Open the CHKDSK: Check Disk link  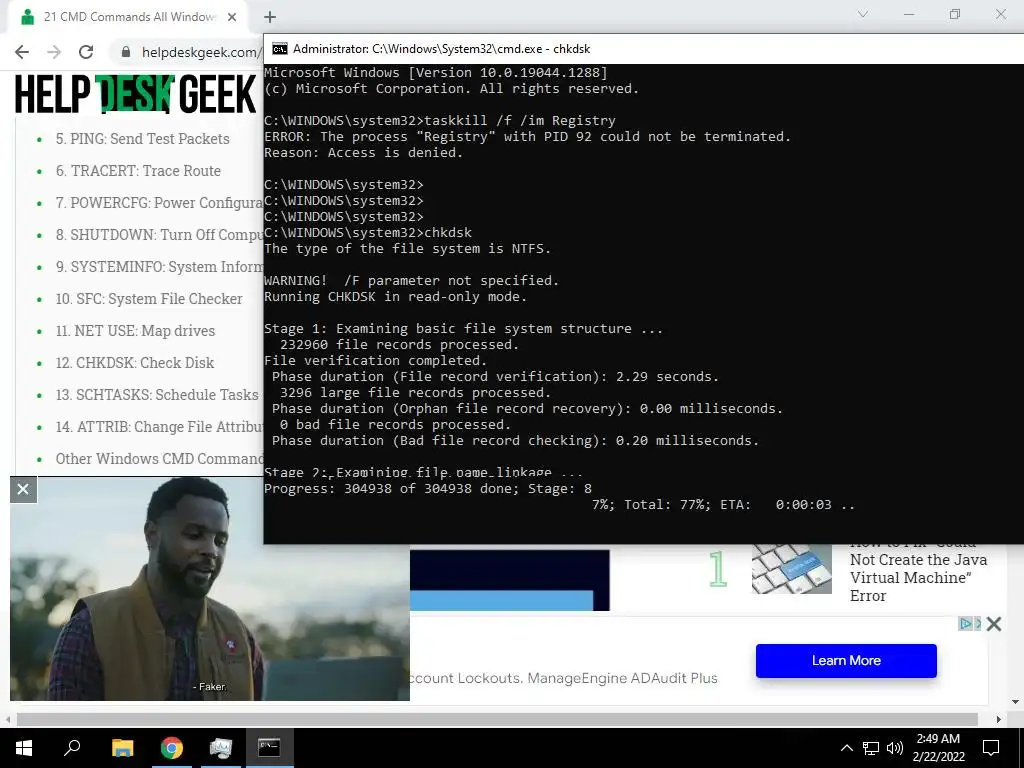tap(135, 362)
